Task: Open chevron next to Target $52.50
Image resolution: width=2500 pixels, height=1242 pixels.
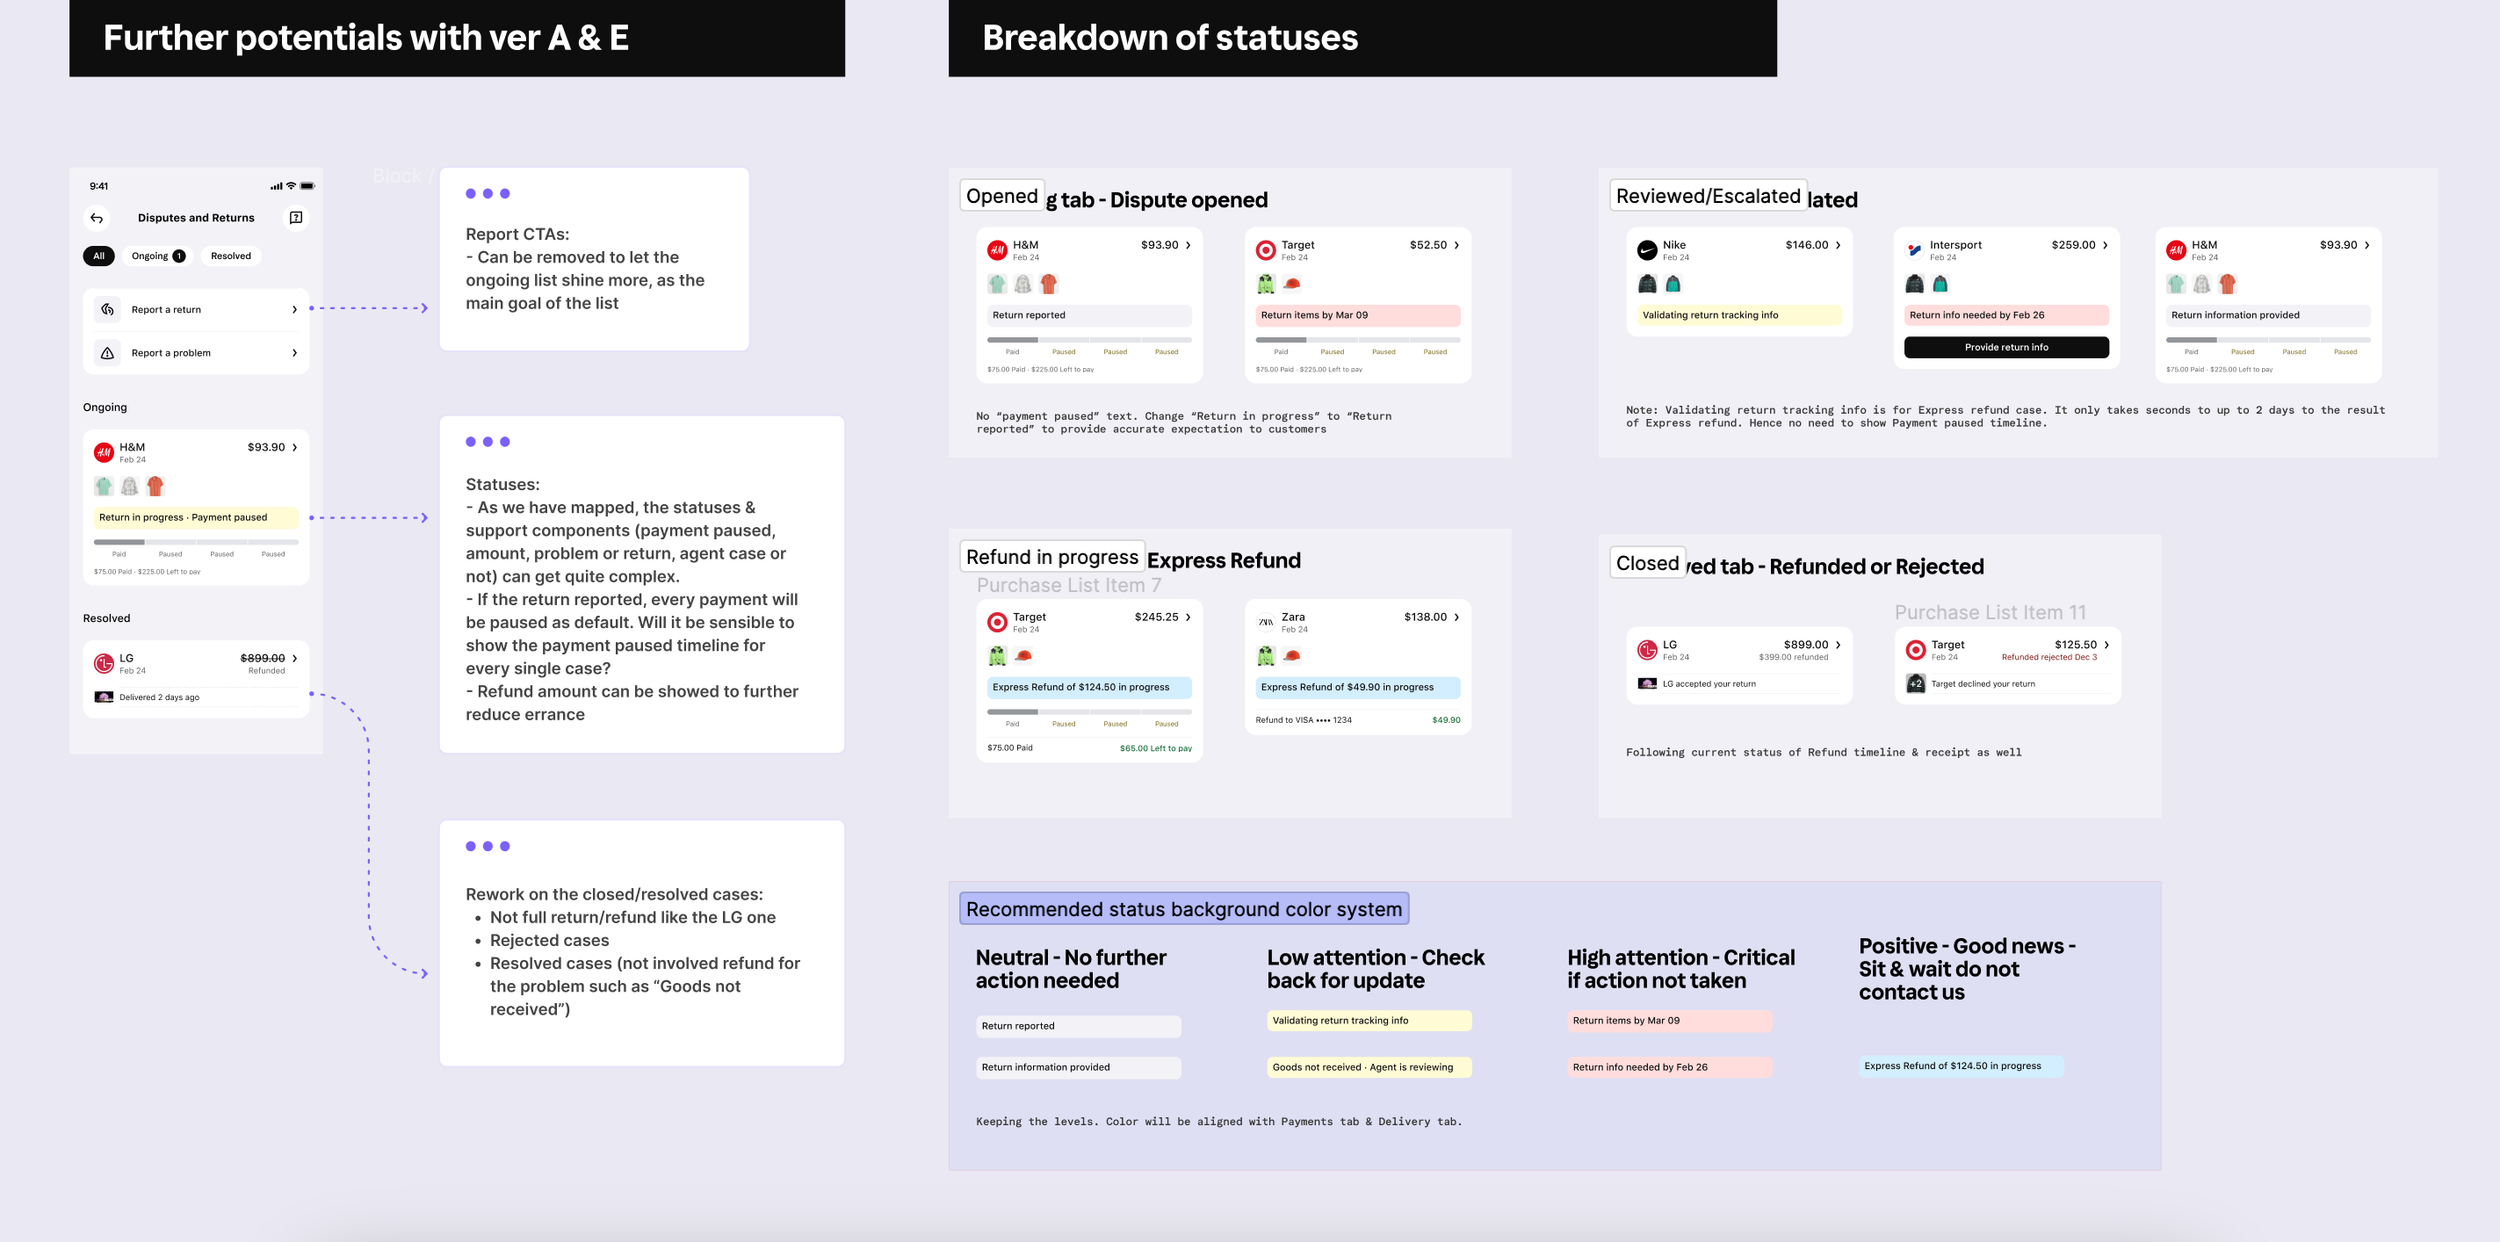Action: [1456, 245]
